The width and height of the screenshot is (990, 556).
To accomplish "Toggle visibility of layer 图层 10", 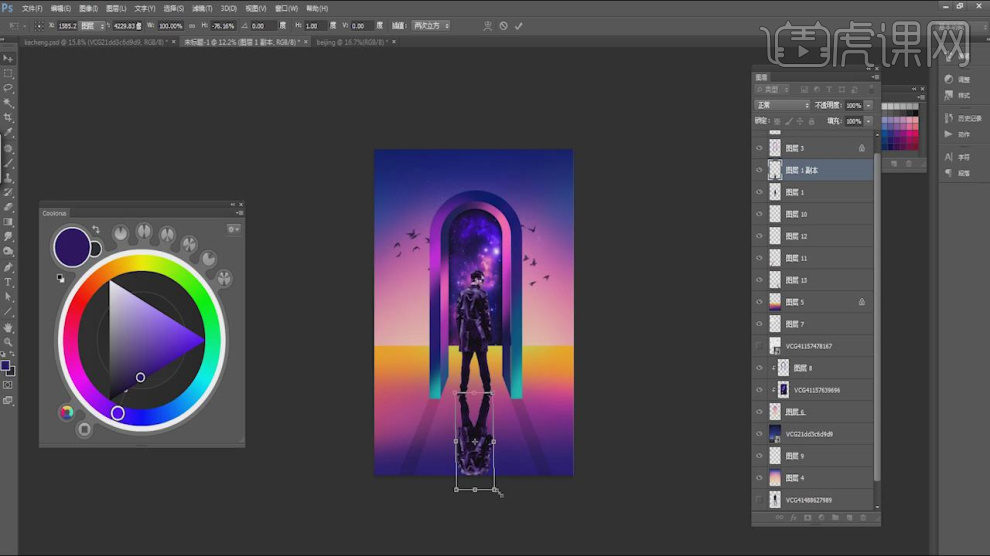I will (759, 214).
